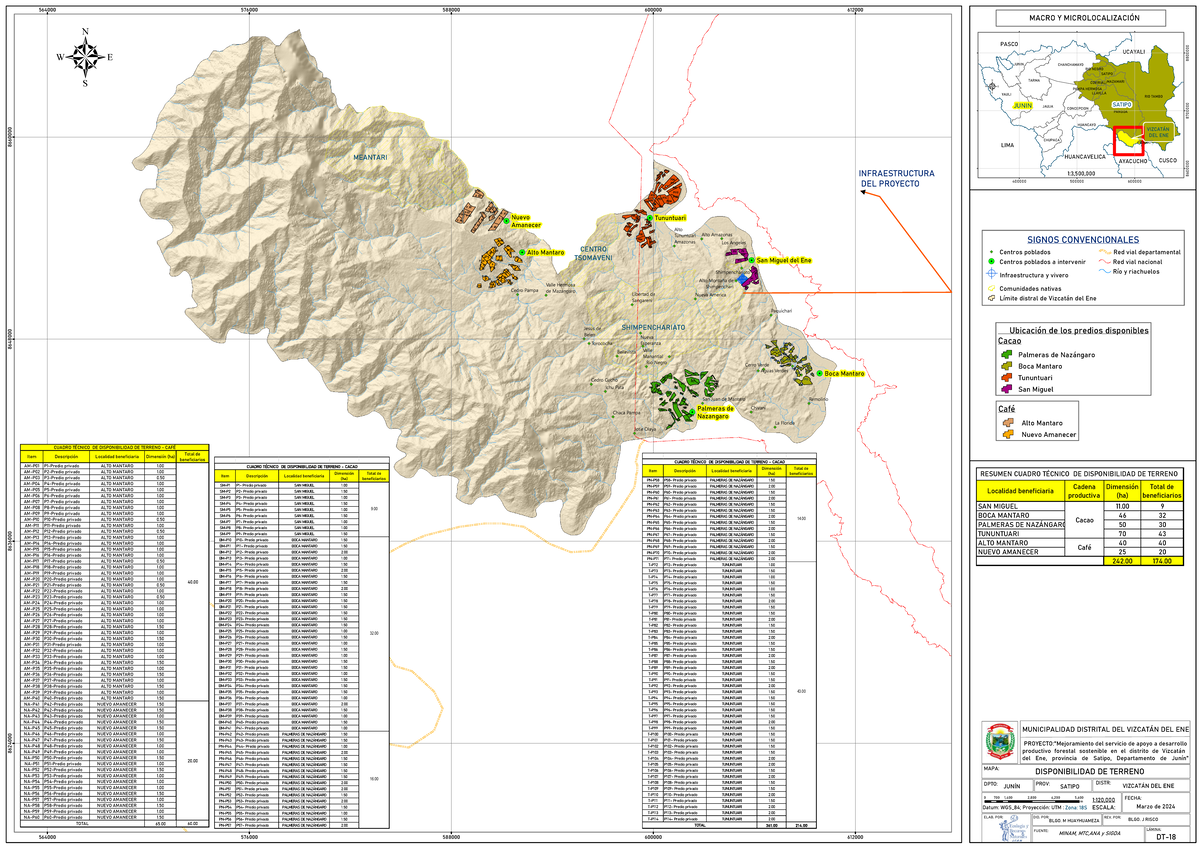Click the Límite distral de Vizcatán legend icon
This screenshot has width=1200, height=849.
(x=991, y=298)
